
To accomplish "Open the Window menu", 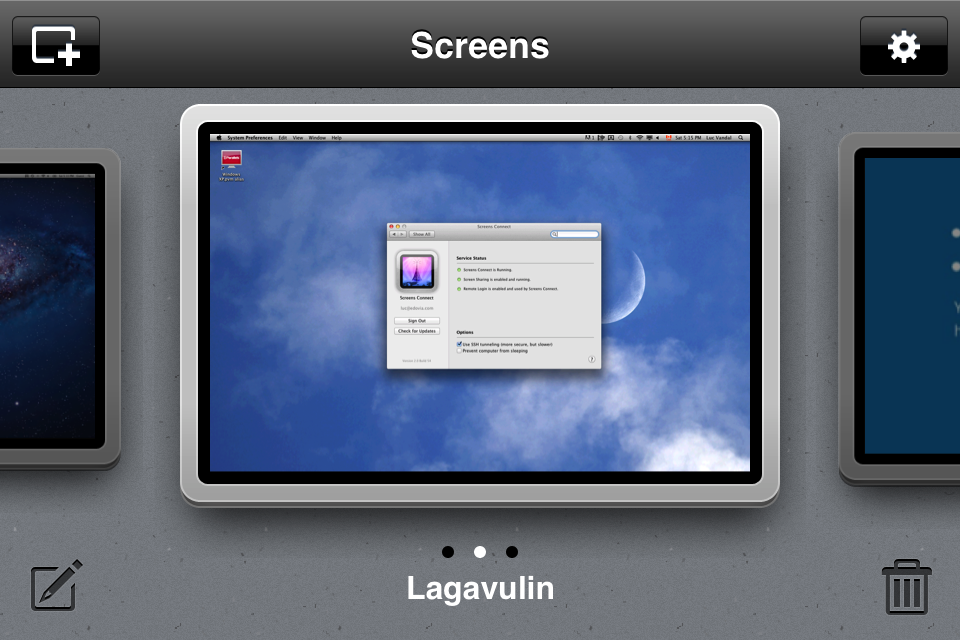I will [317, 138].
